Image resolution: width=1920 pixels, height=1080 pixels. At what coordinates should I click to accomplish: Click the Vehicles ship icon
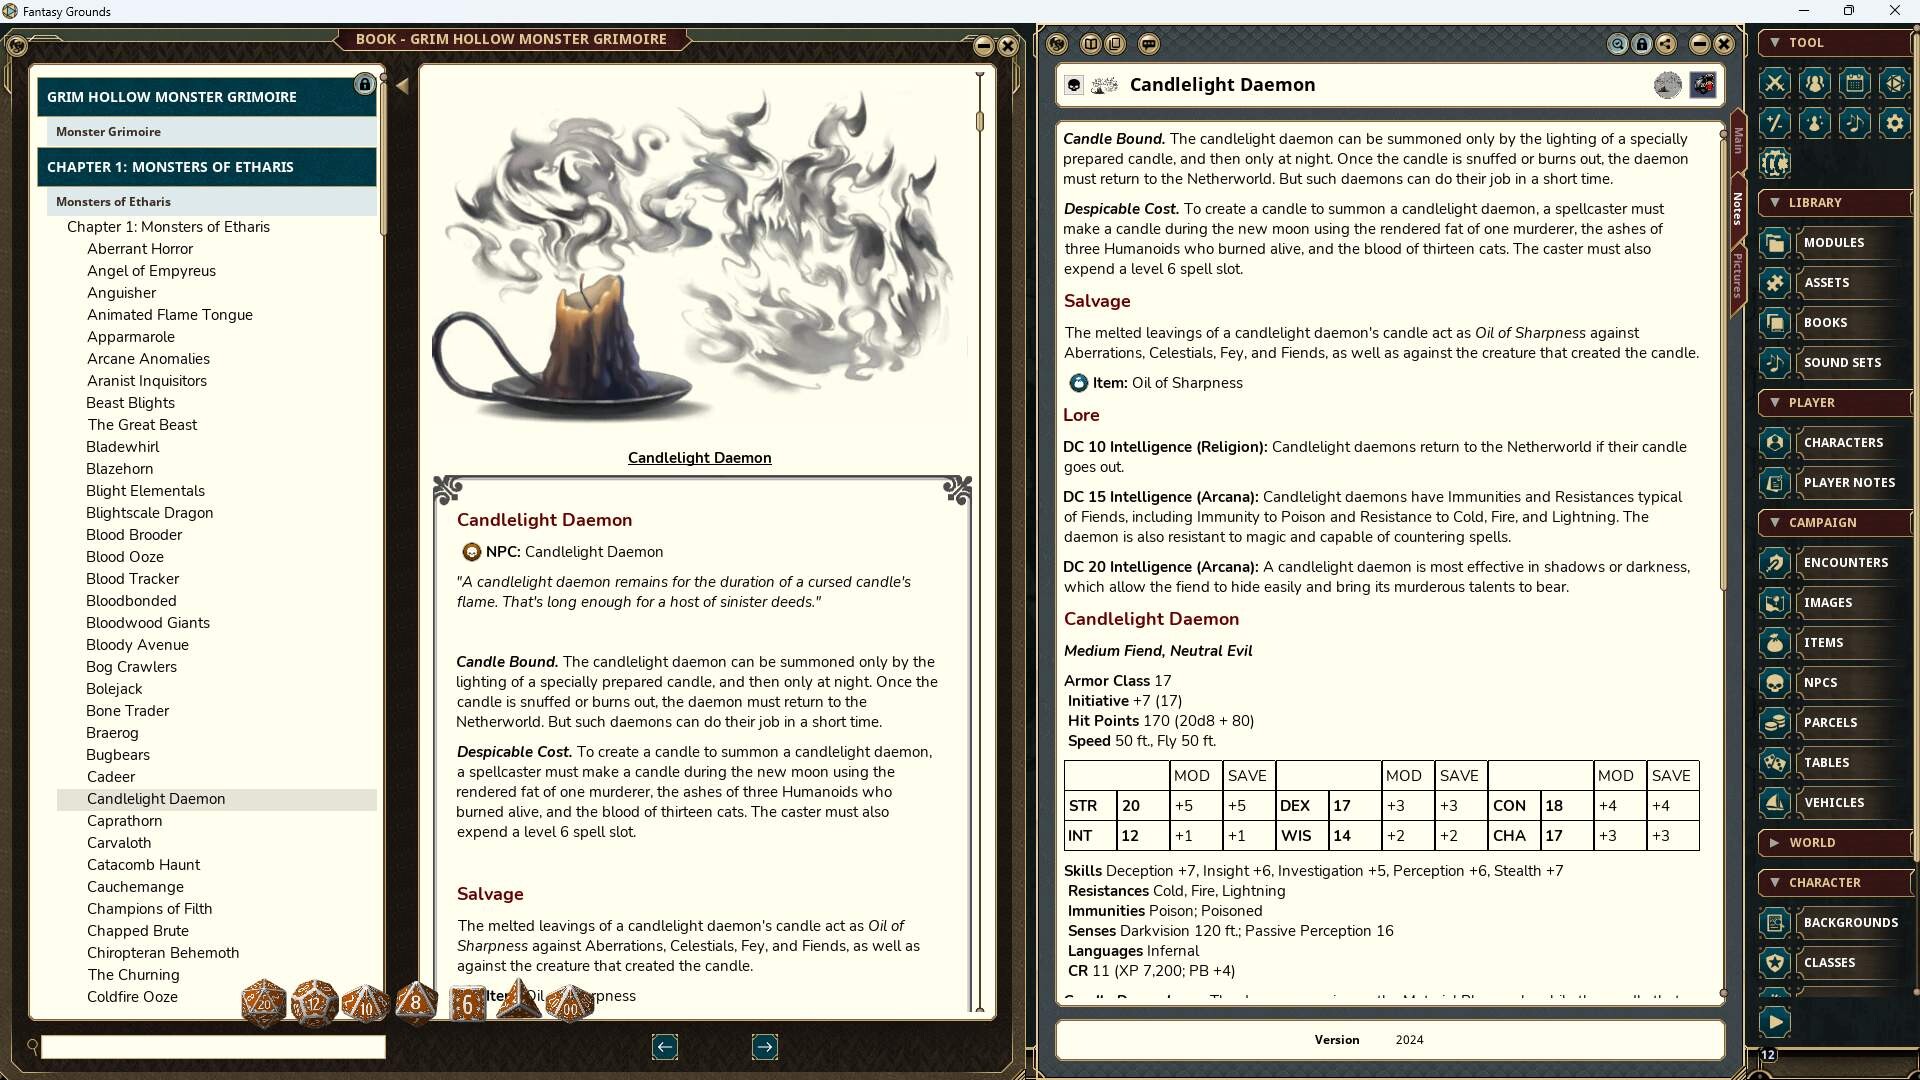pyautogui.click(x=1775, y=803)
